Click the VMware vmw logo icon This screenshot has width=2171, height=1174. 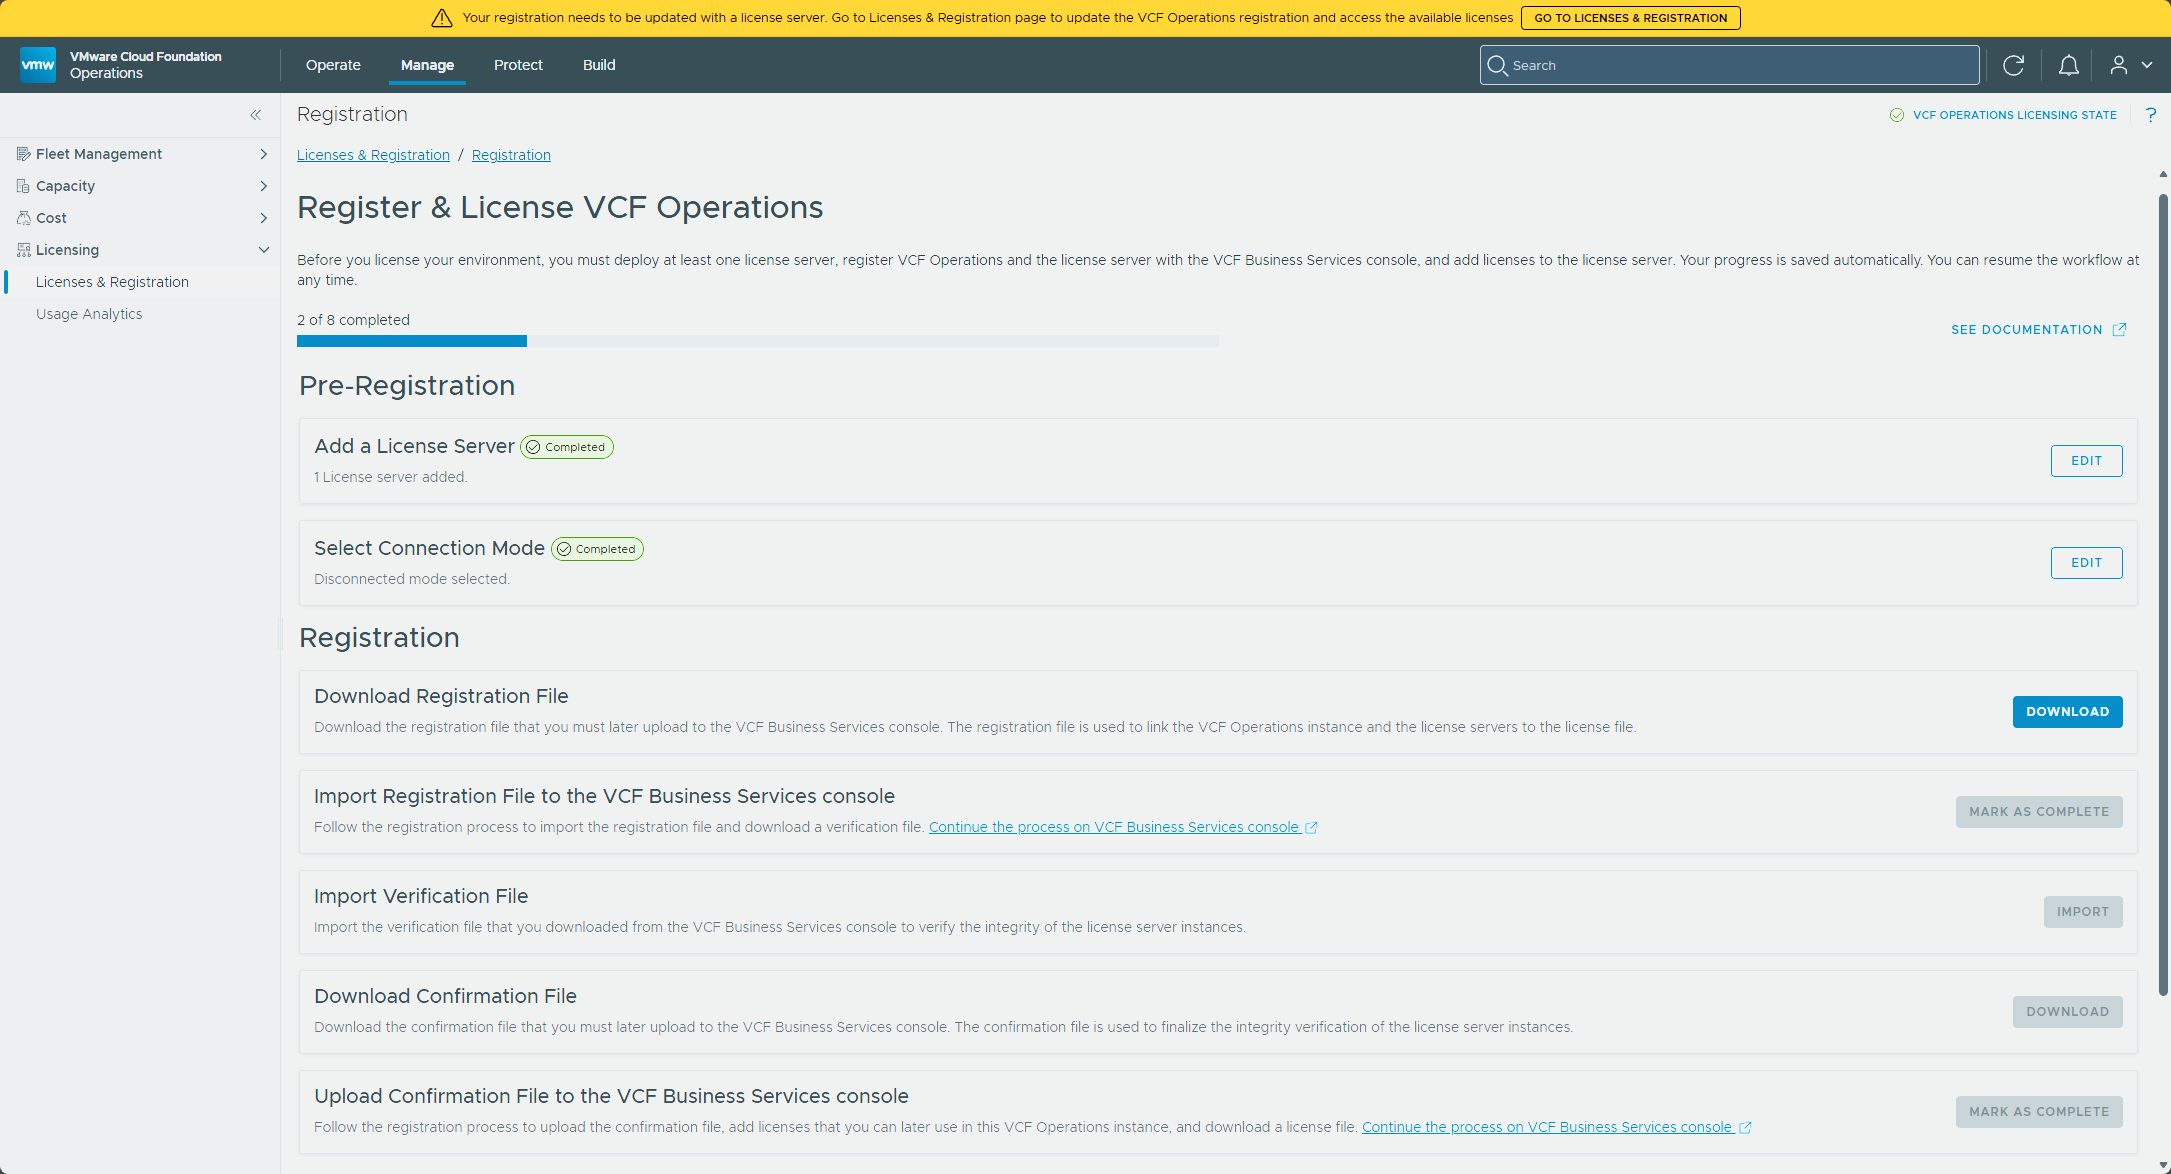tap(38, 65)
